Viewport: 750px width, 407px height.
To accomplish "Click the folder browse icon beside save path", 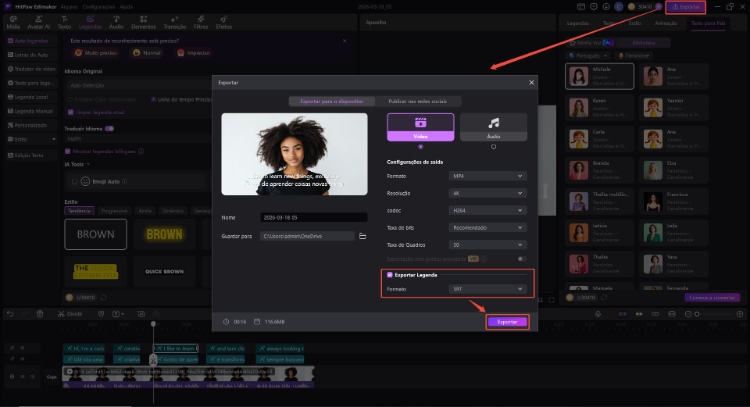I will [x=363, y=236].
